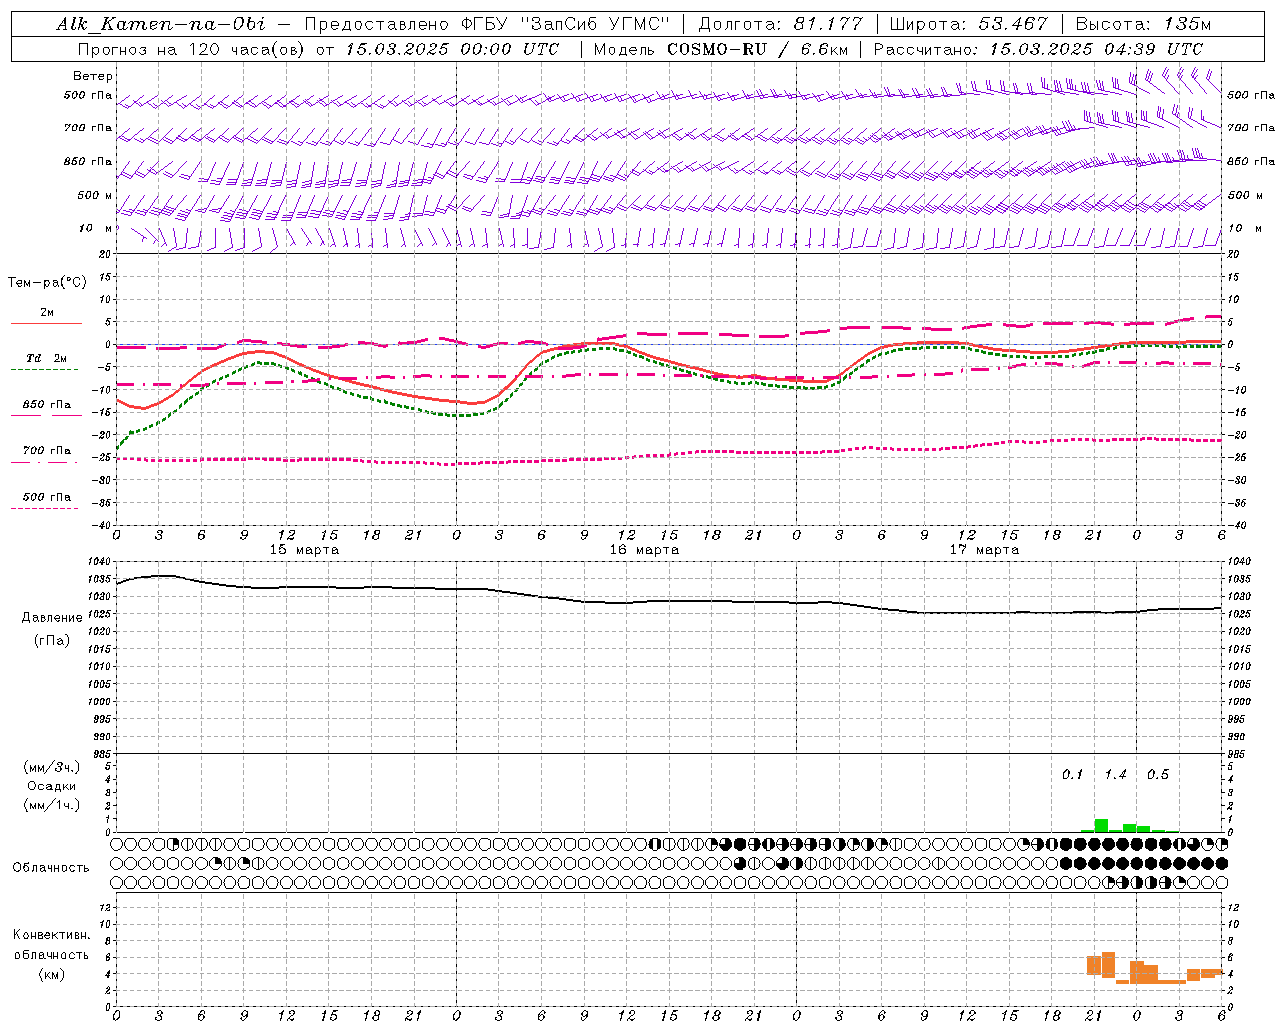This screenshot has height=1024, width=1280.
Task: Click the Td 2м dew point legend entry
Action: pyautogui.click(x=47, y=358)
